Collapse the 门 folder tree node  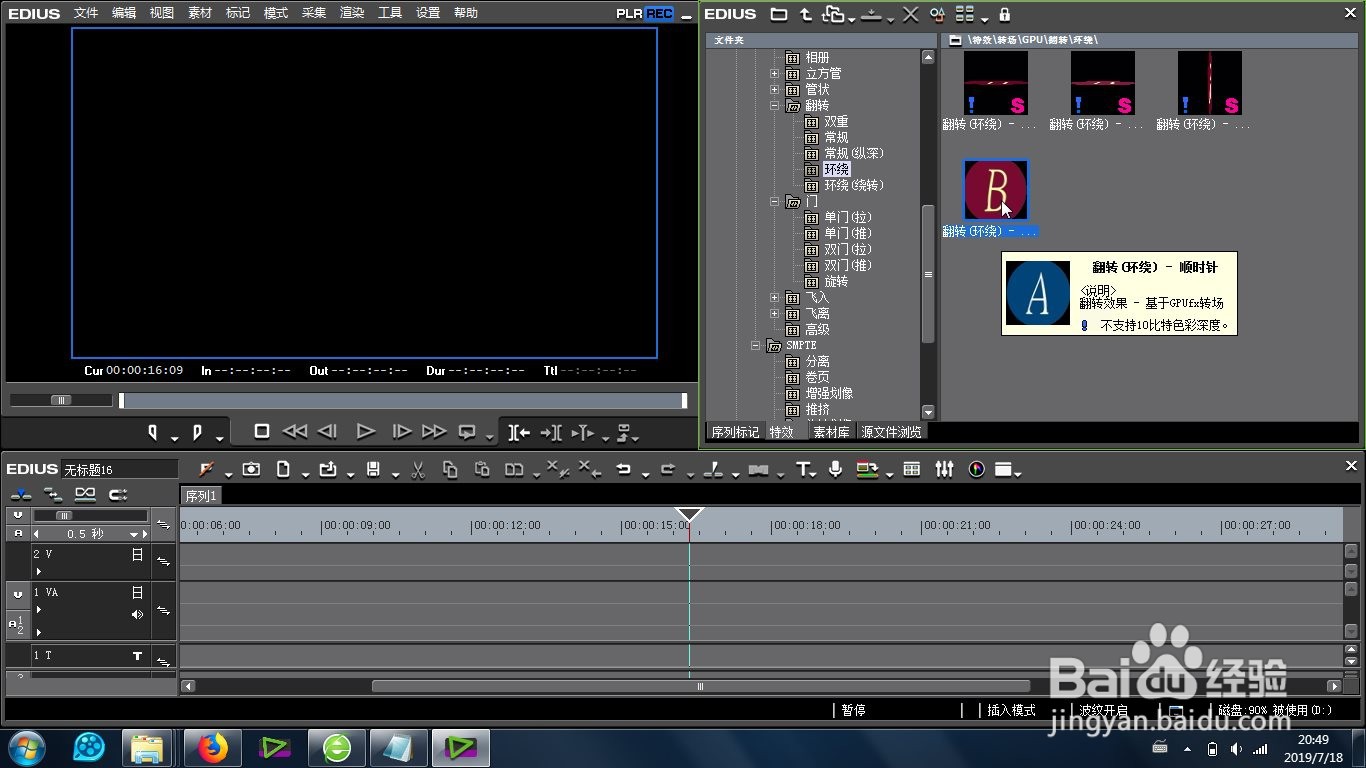774,202
